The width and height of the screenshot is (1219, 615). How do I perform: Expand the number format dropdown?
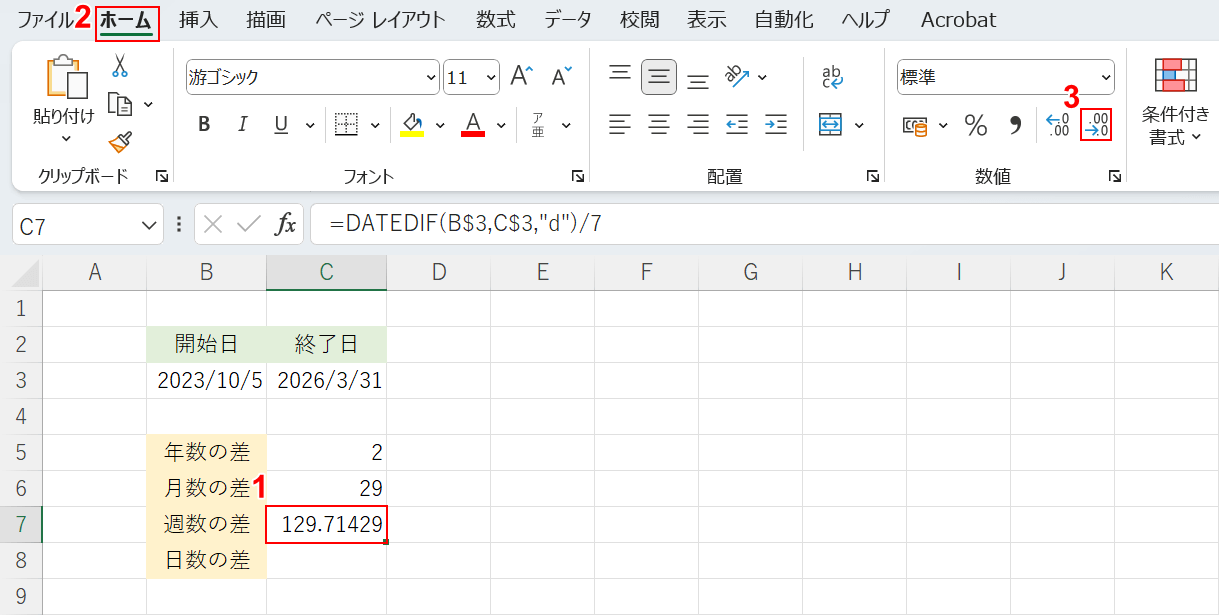(1105, 77)
